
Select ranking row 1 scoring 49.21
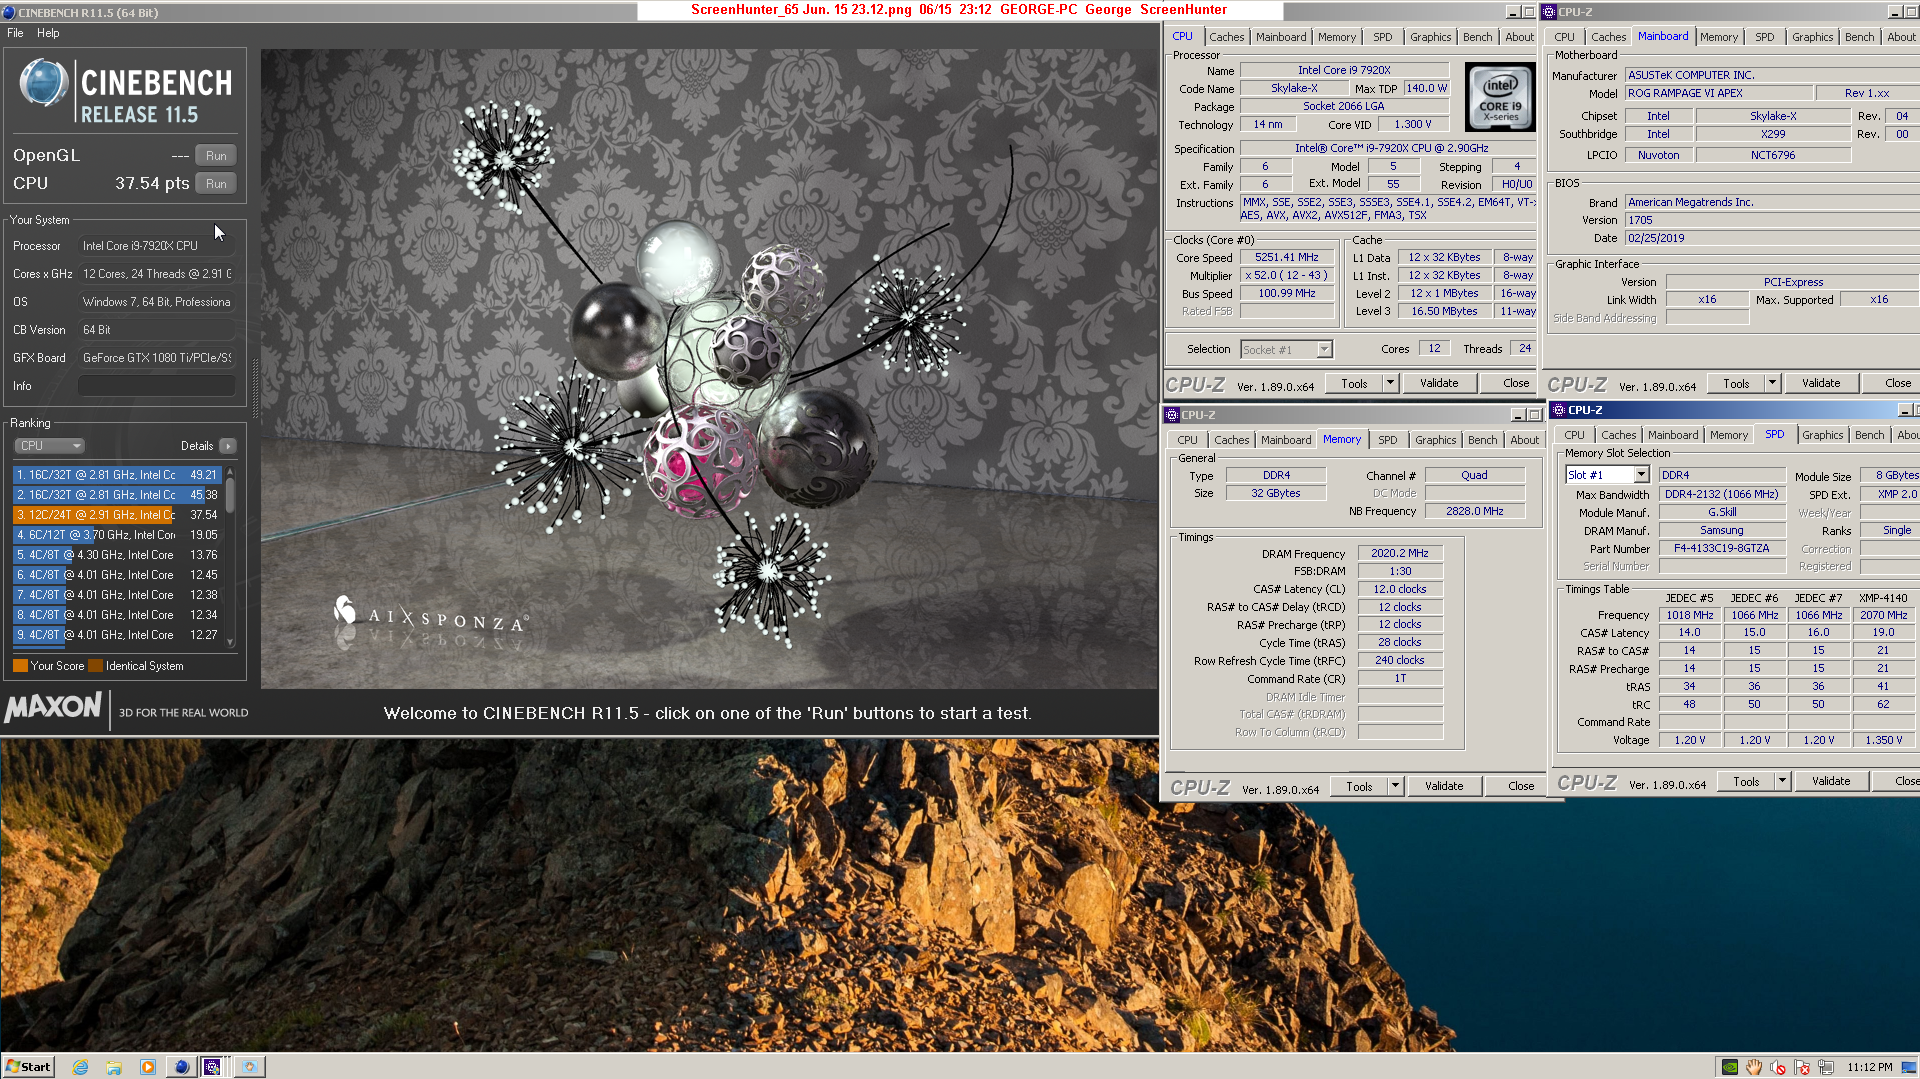pos(117,475)
